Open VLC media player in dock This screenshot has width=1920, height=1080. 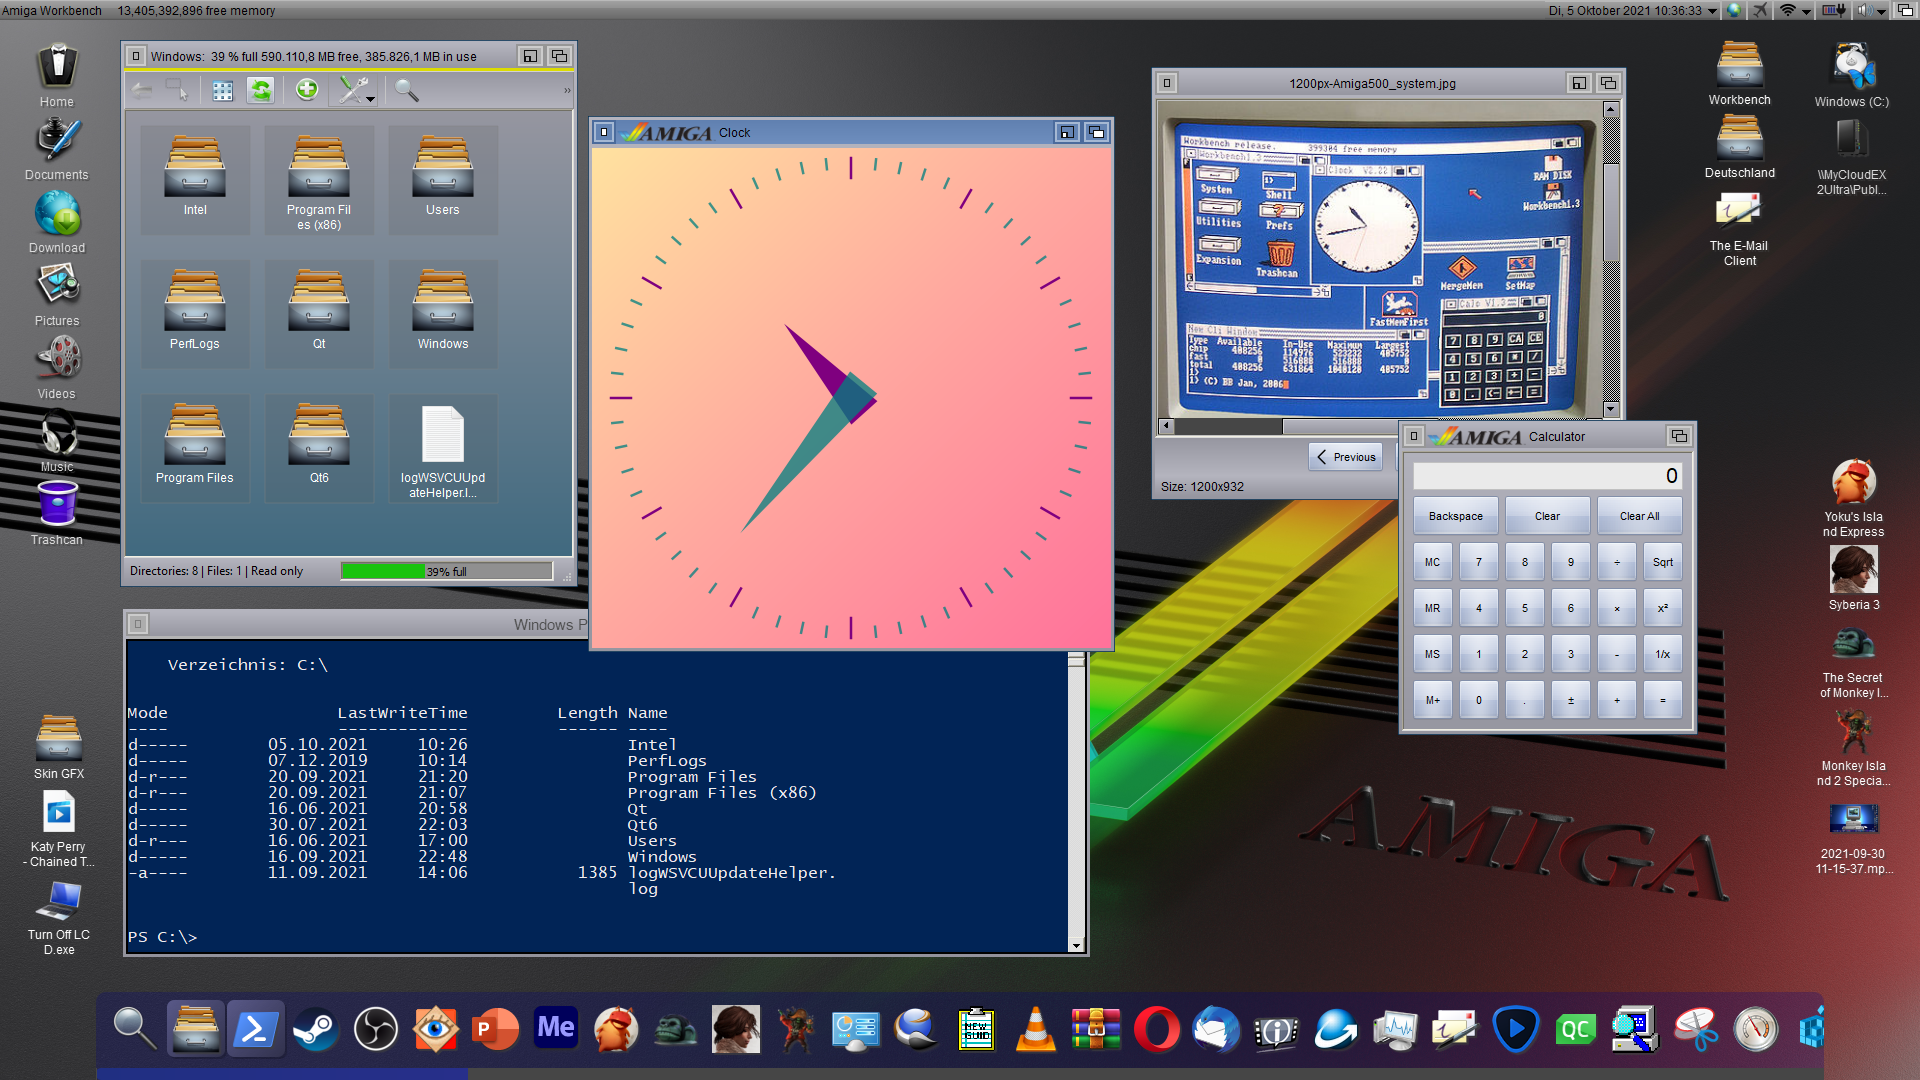(x=1036, y=1029)
